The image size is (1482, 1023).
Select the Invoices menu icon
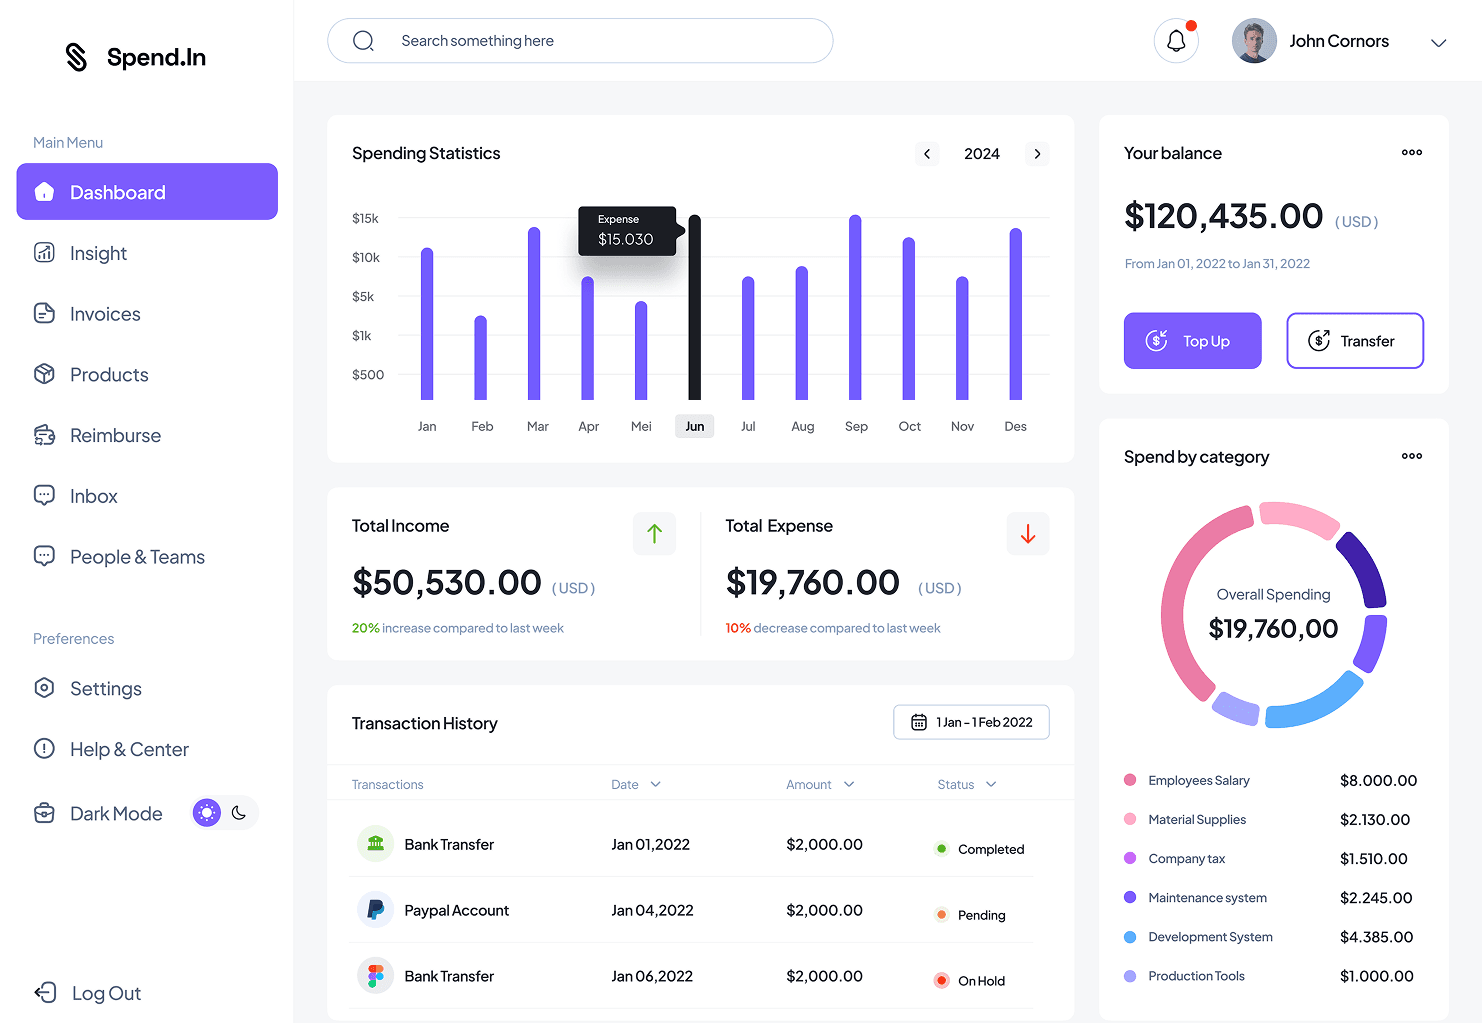pyautogui.click(x=45, y=313)
